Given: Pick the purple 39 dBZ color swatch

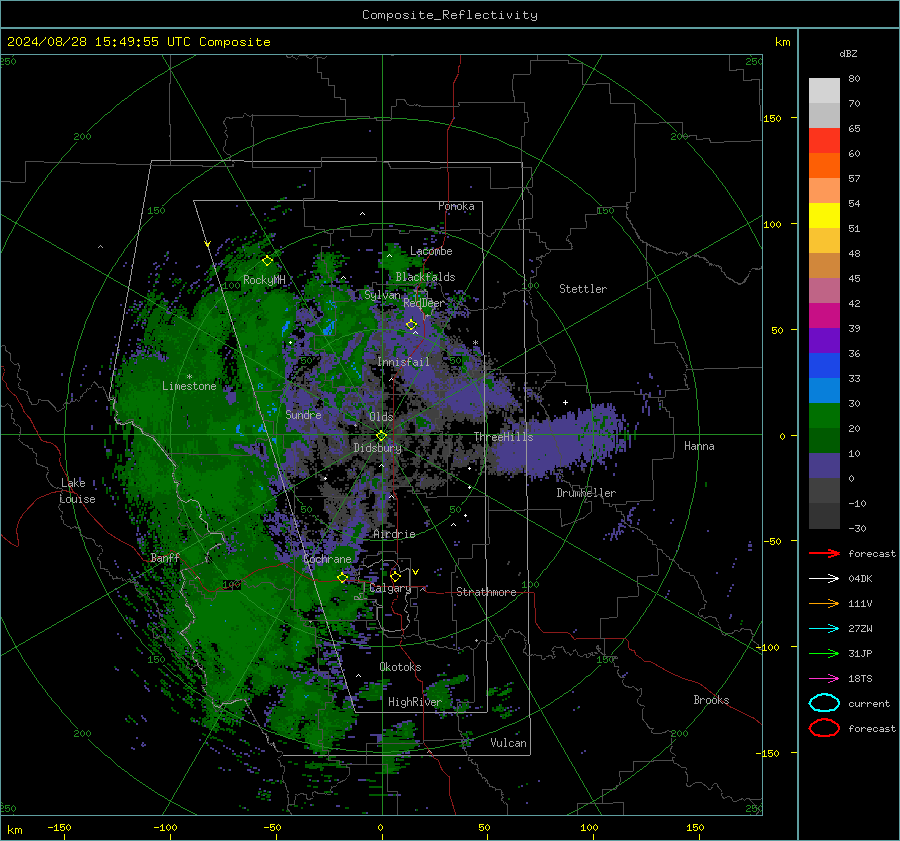Looking at the screenshot, I should (824, 340).
